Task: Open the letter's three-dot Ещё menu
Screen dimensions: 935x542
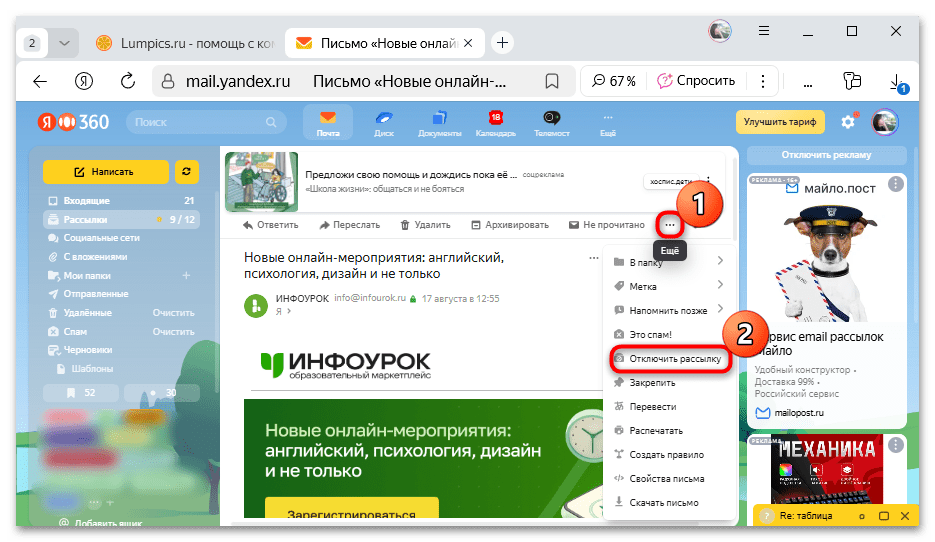Action: (x=670, y=225)
